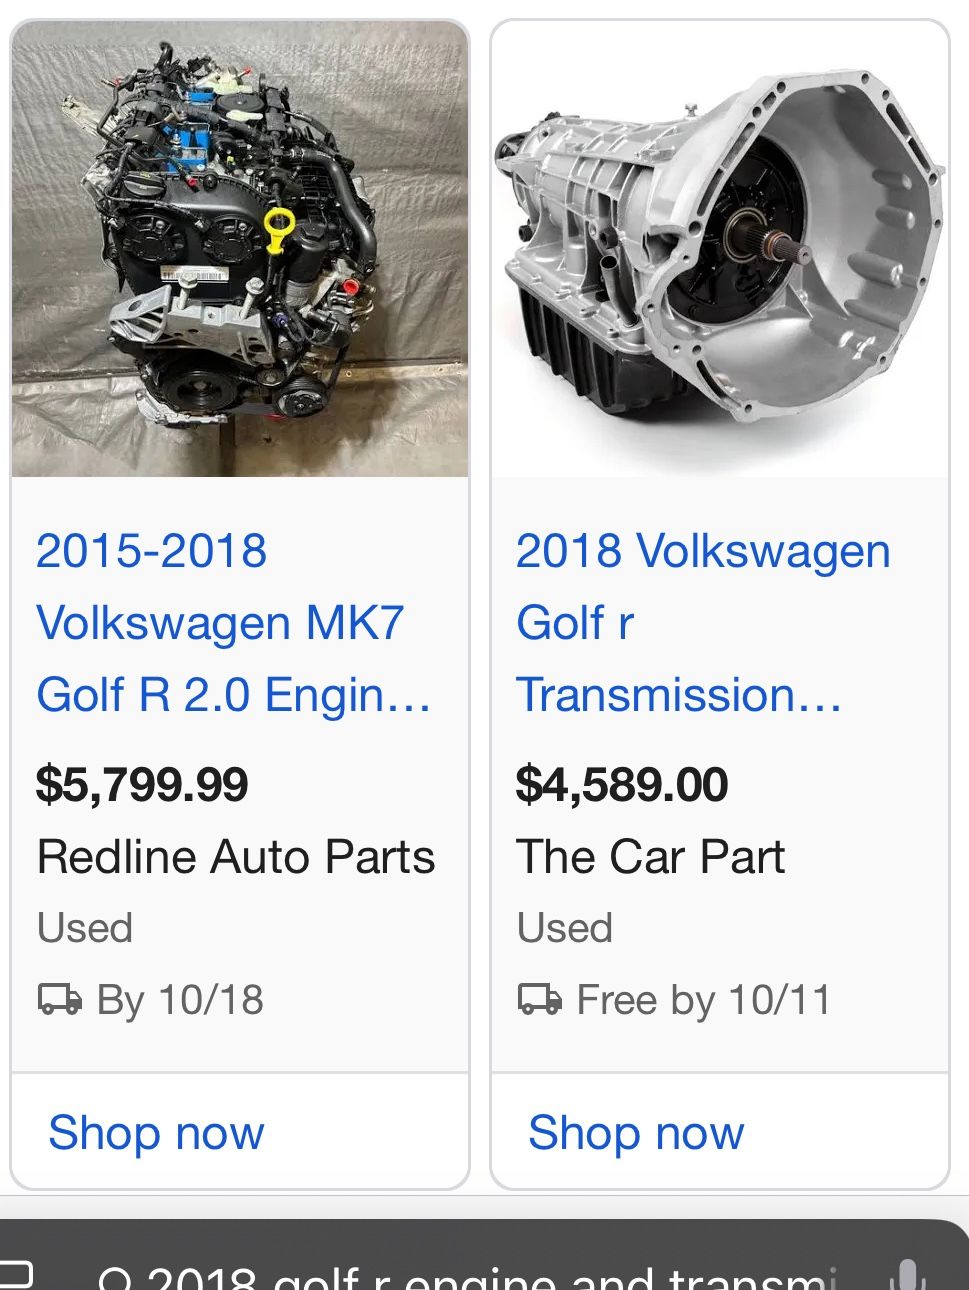Image resolution: width=969 pixels, height=1290 pixels.
Task: Open the 2015-2018 Volkswagen MK7 Golf R engine listing
Action: [235, 623]
